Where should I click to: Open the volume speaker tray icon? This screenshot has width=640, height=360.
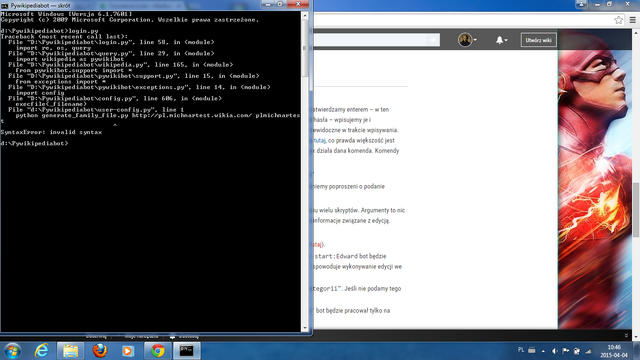[x=554, y=351]
